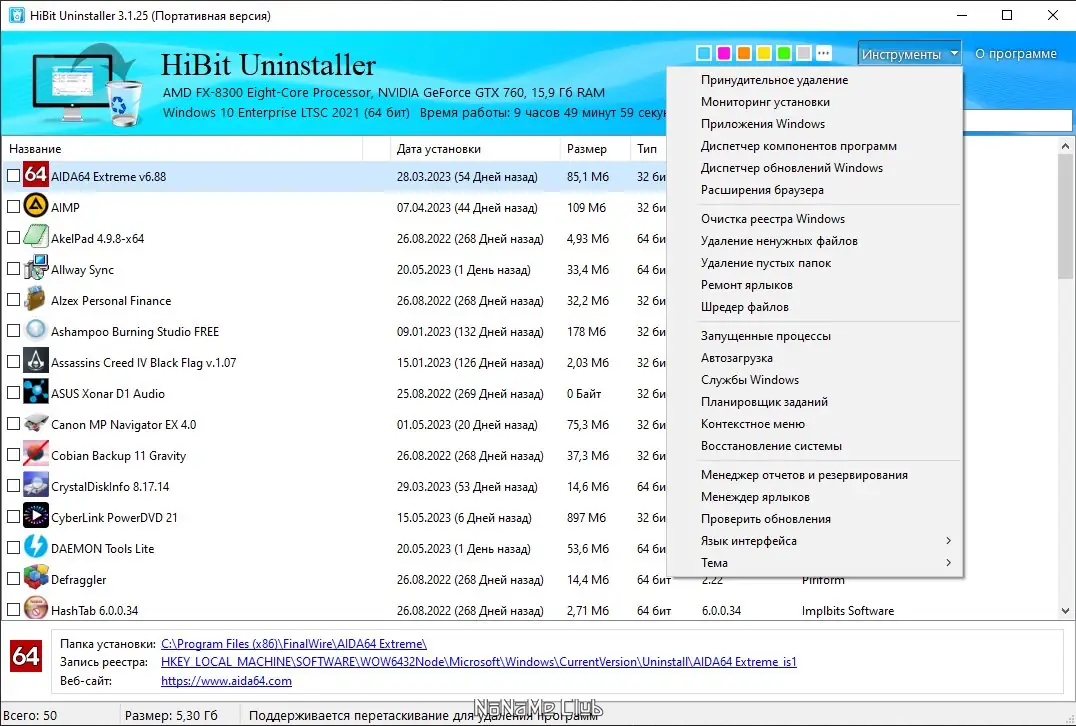Sort by Дата установки column header

[475, 149]
